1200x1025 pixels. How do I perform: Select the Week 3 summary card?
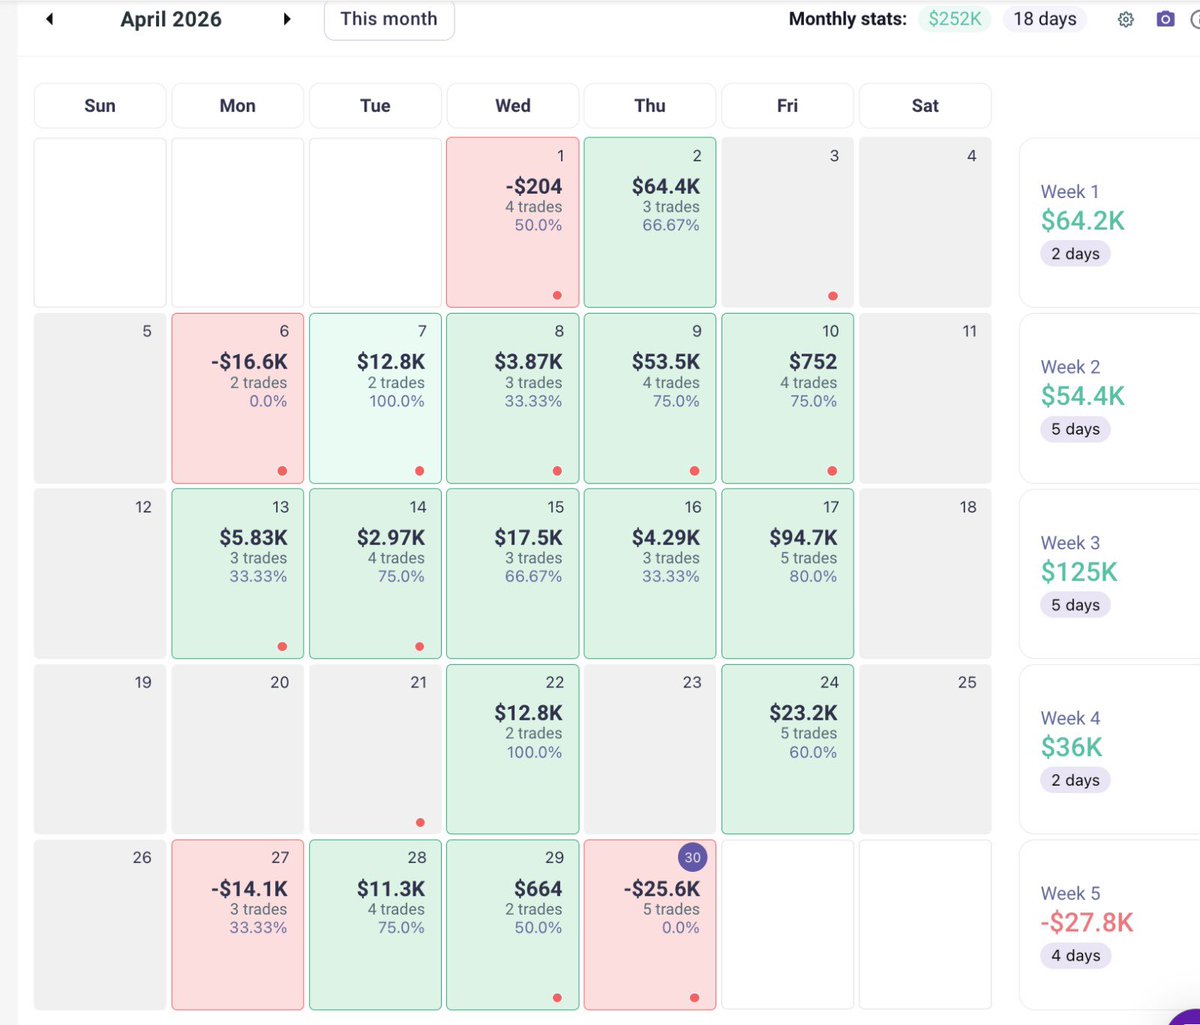point(1110,573)
